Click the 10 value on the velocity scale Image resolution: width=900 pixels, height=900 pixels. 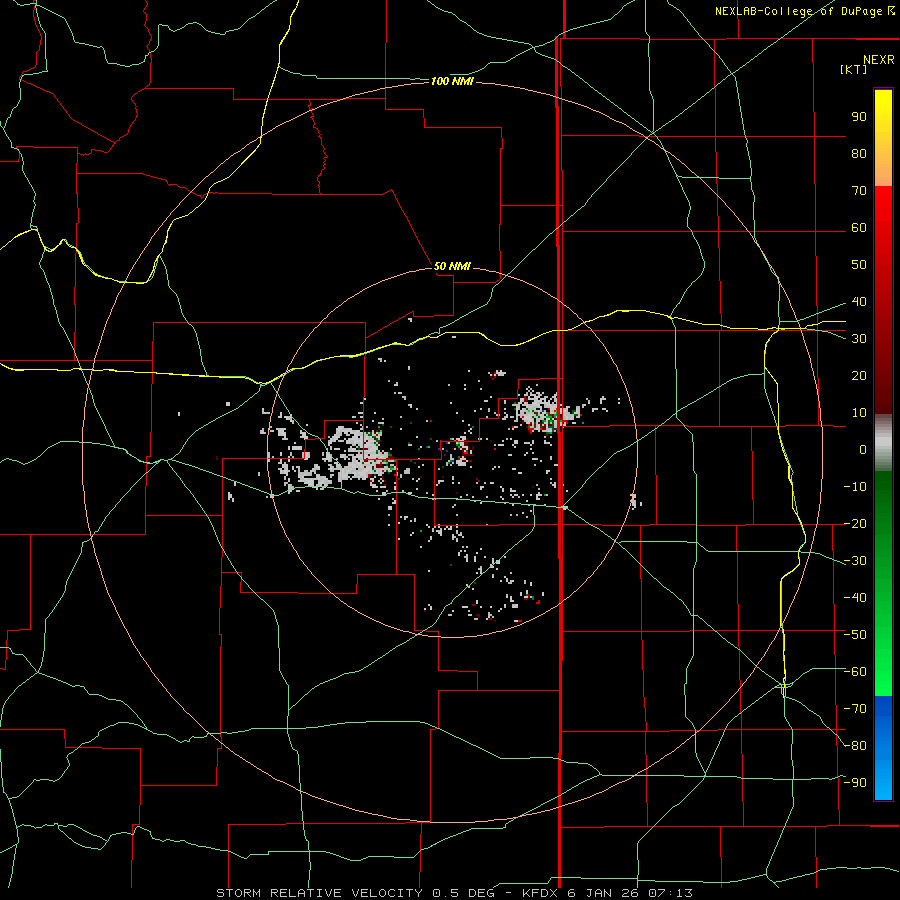(859, 413)
